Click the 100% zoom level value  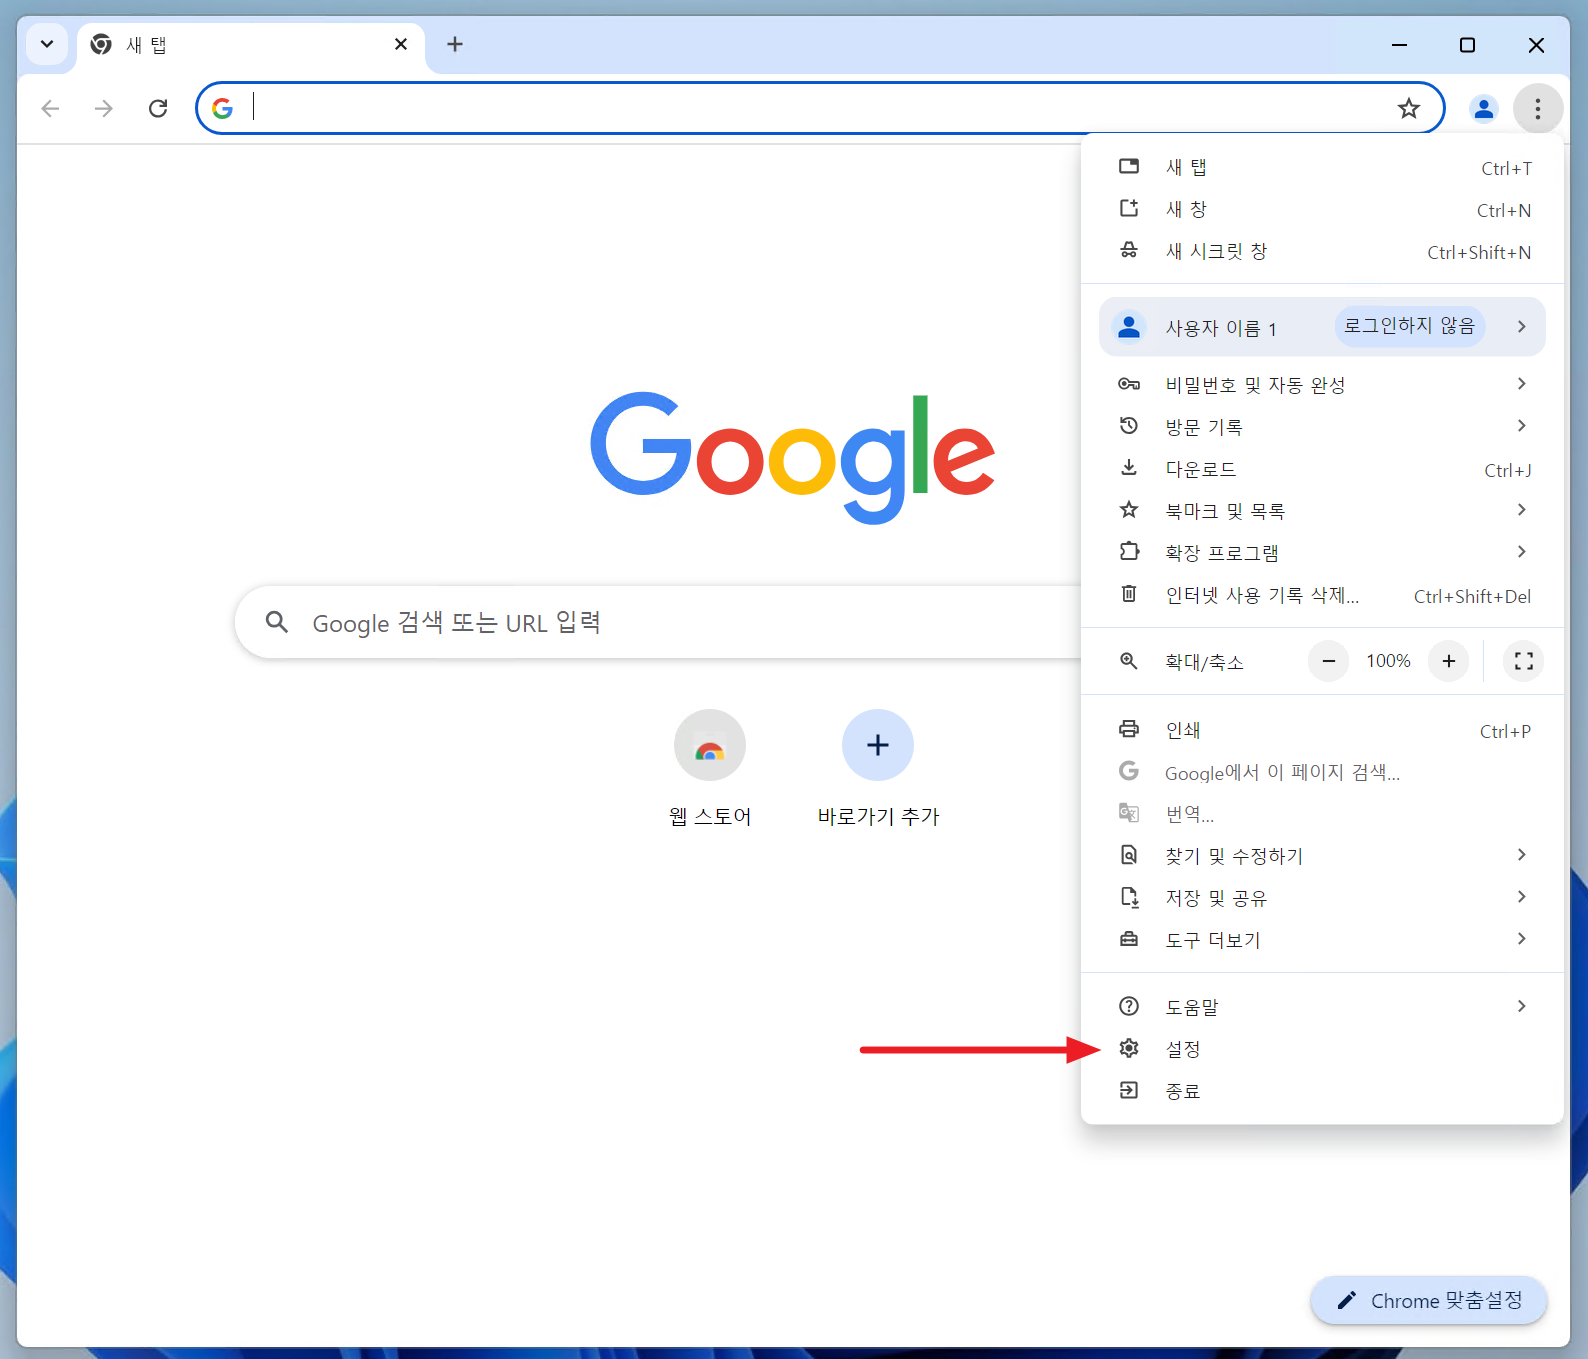click(x=1388, y=661)
